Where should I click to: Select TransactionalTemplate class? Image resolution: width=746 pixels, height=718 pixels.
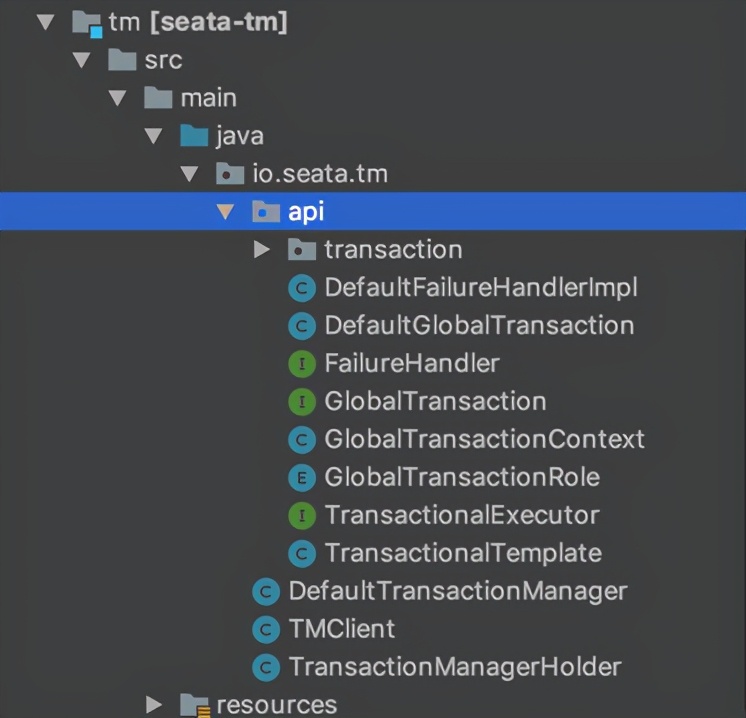click(x=463, y=553)
